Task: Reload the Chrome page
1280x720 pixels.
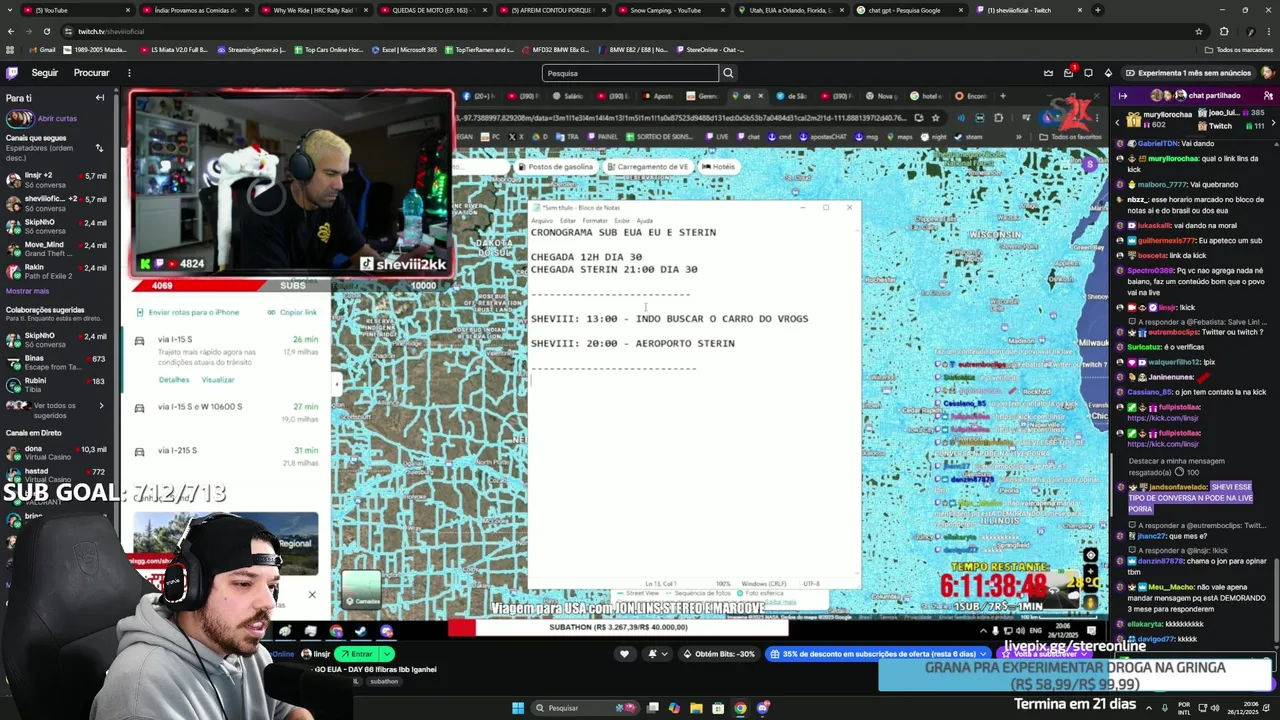Action: 46,31
